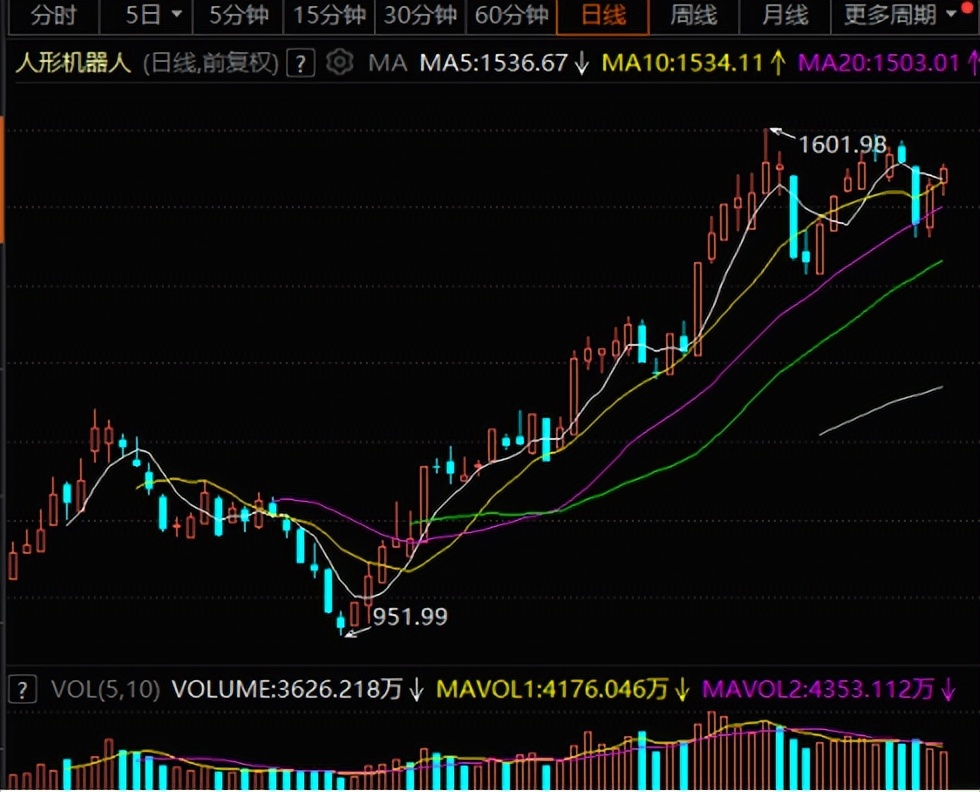The height and width of the screenshot is (792, 980).
Task: Click the MA10:1534.11 value
Action: click(682, 63)
